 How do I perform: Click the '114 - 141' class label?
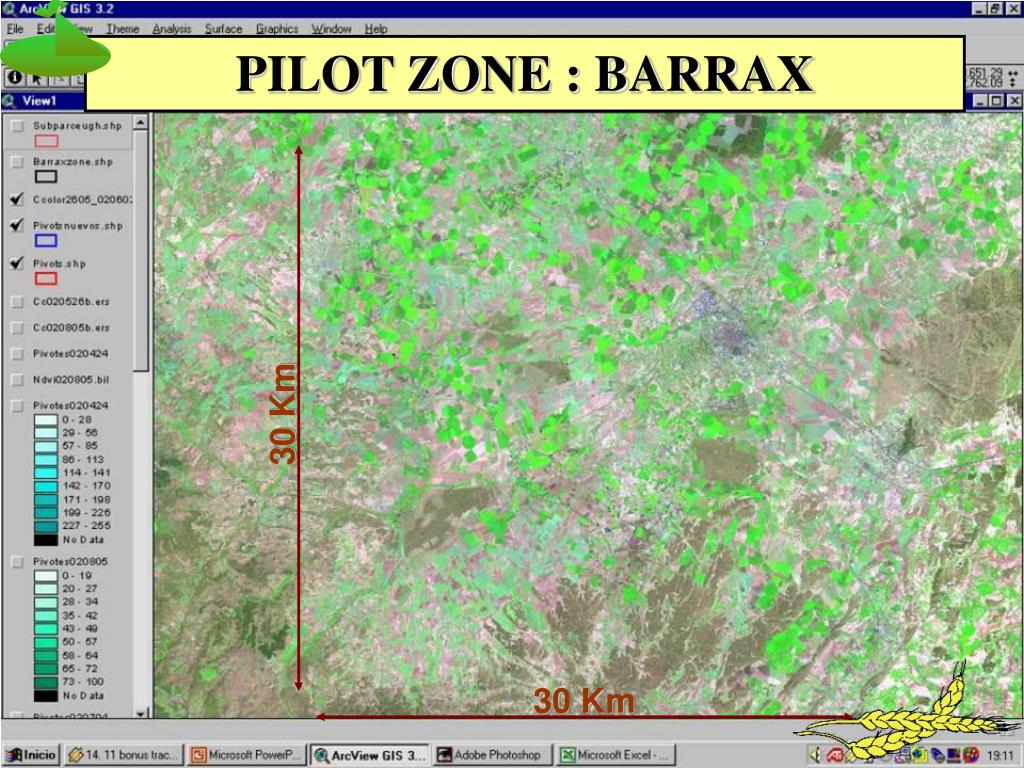[x=86, y=473]
